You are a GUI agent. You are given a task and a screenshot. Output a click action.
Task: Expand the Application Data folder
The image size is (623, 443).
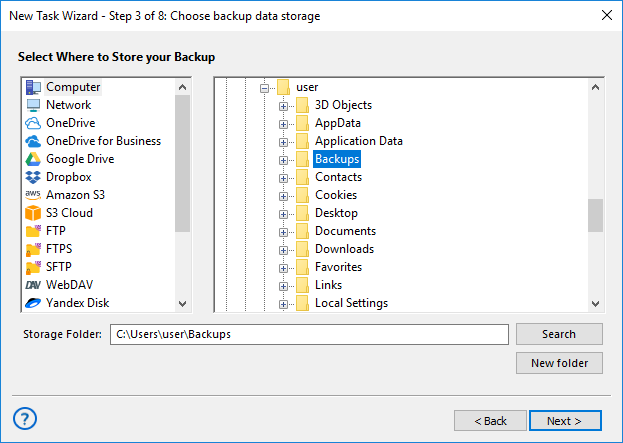coord(283,142)
